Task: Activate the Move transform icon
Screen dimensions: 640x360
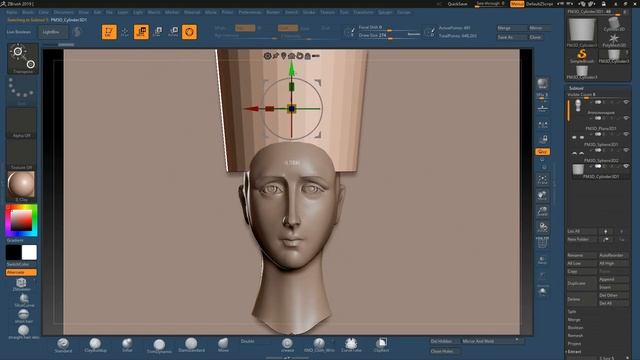Action: (141, 32)
